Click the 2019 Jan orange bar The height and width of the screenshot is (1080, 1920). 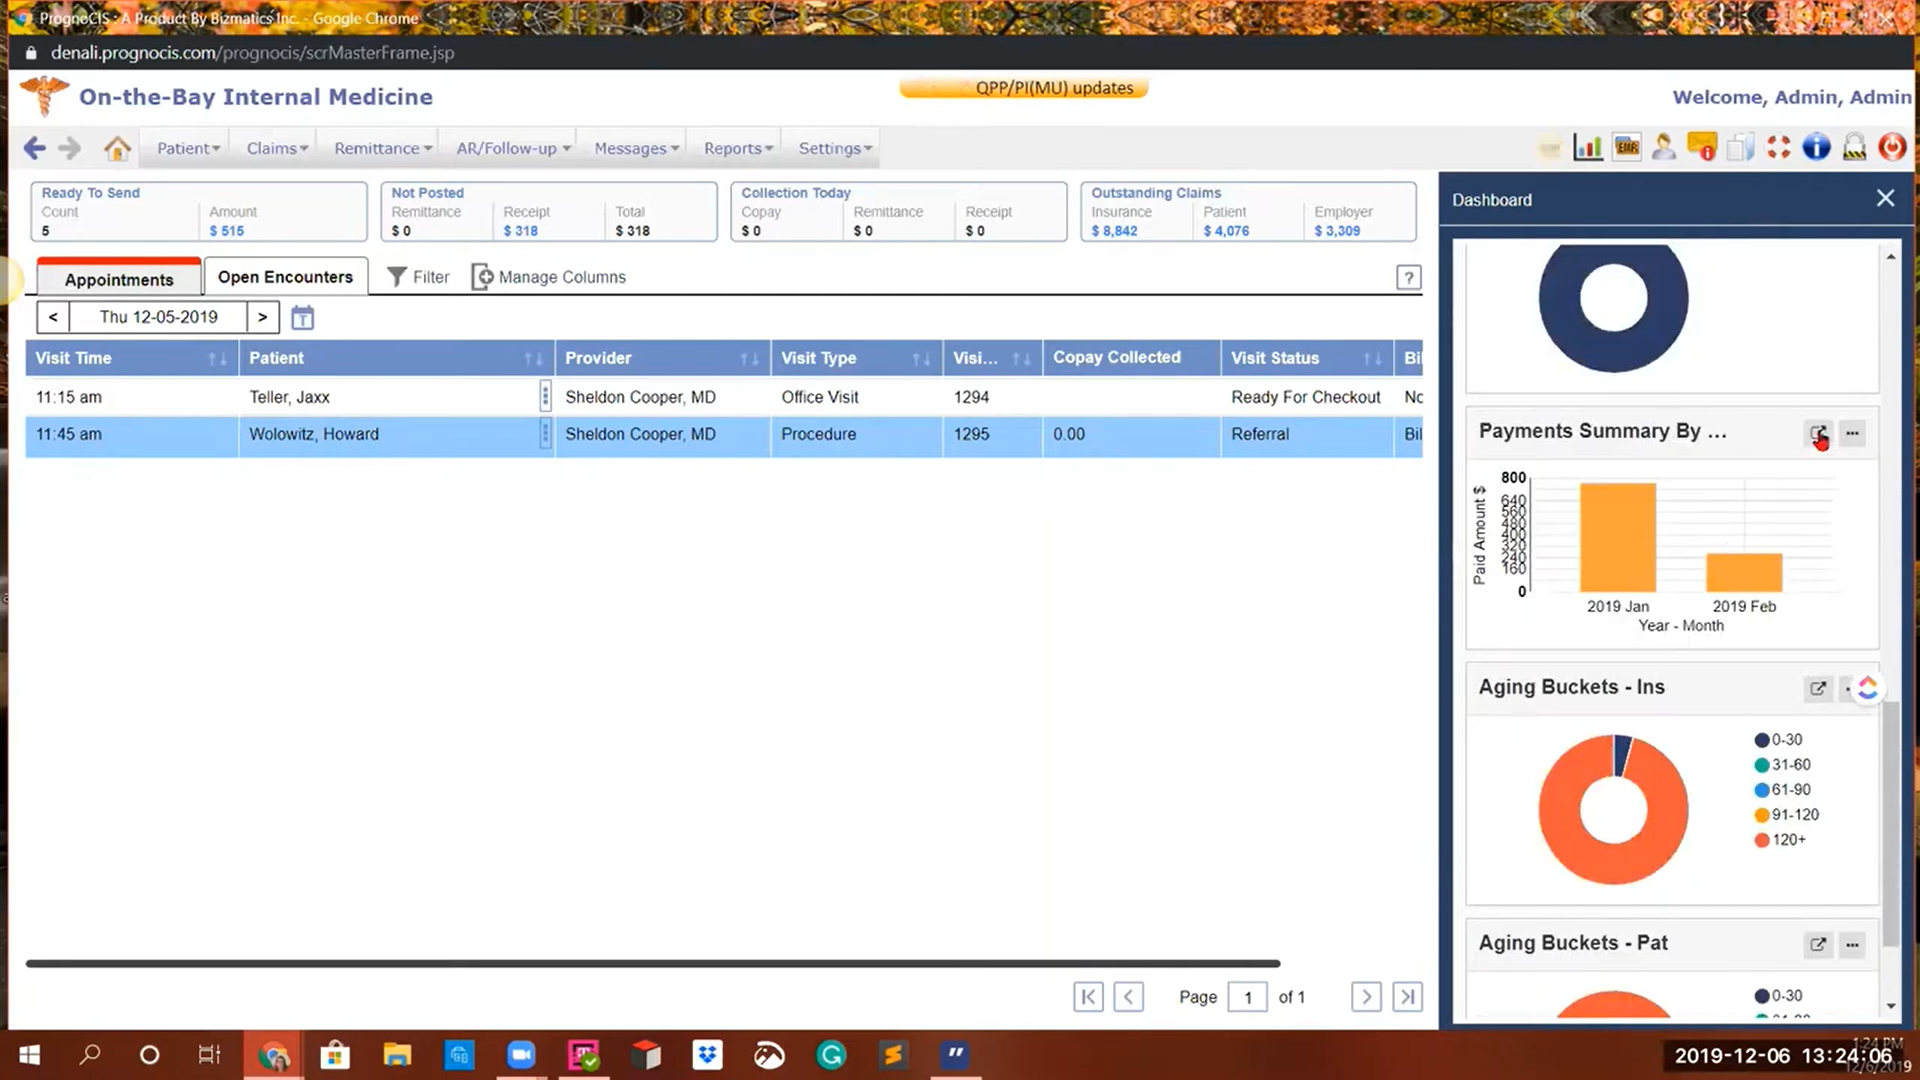click(1617, 537)
